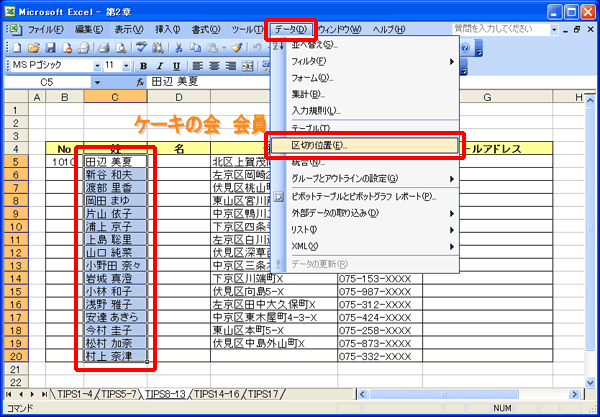
Task: Choose ピボットテーブルとピボットグラフ レポート entry
Action: coord(365,197)
